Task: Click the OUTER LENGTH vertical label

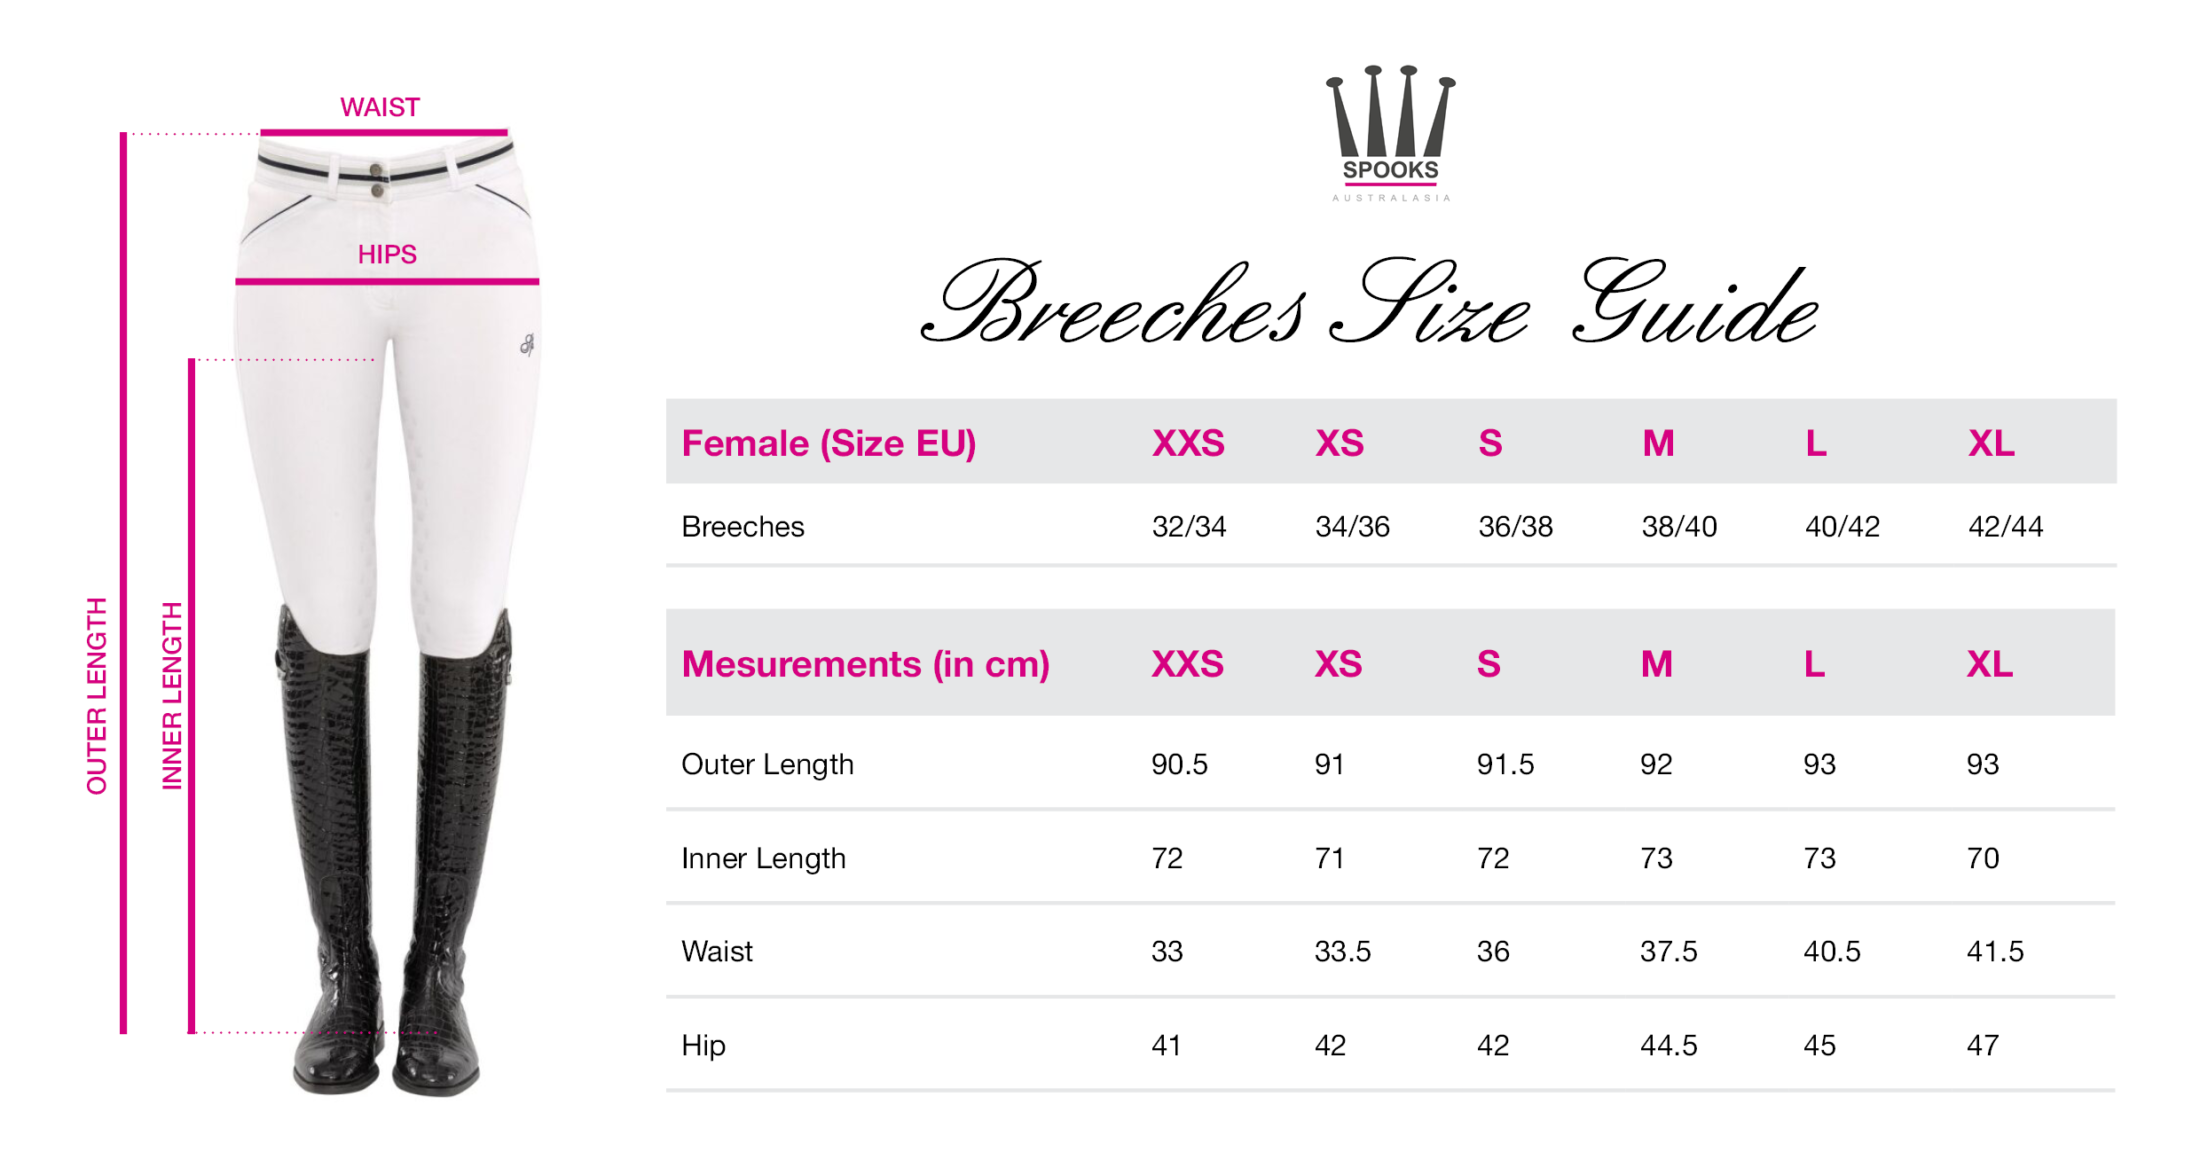Action: 96,696
